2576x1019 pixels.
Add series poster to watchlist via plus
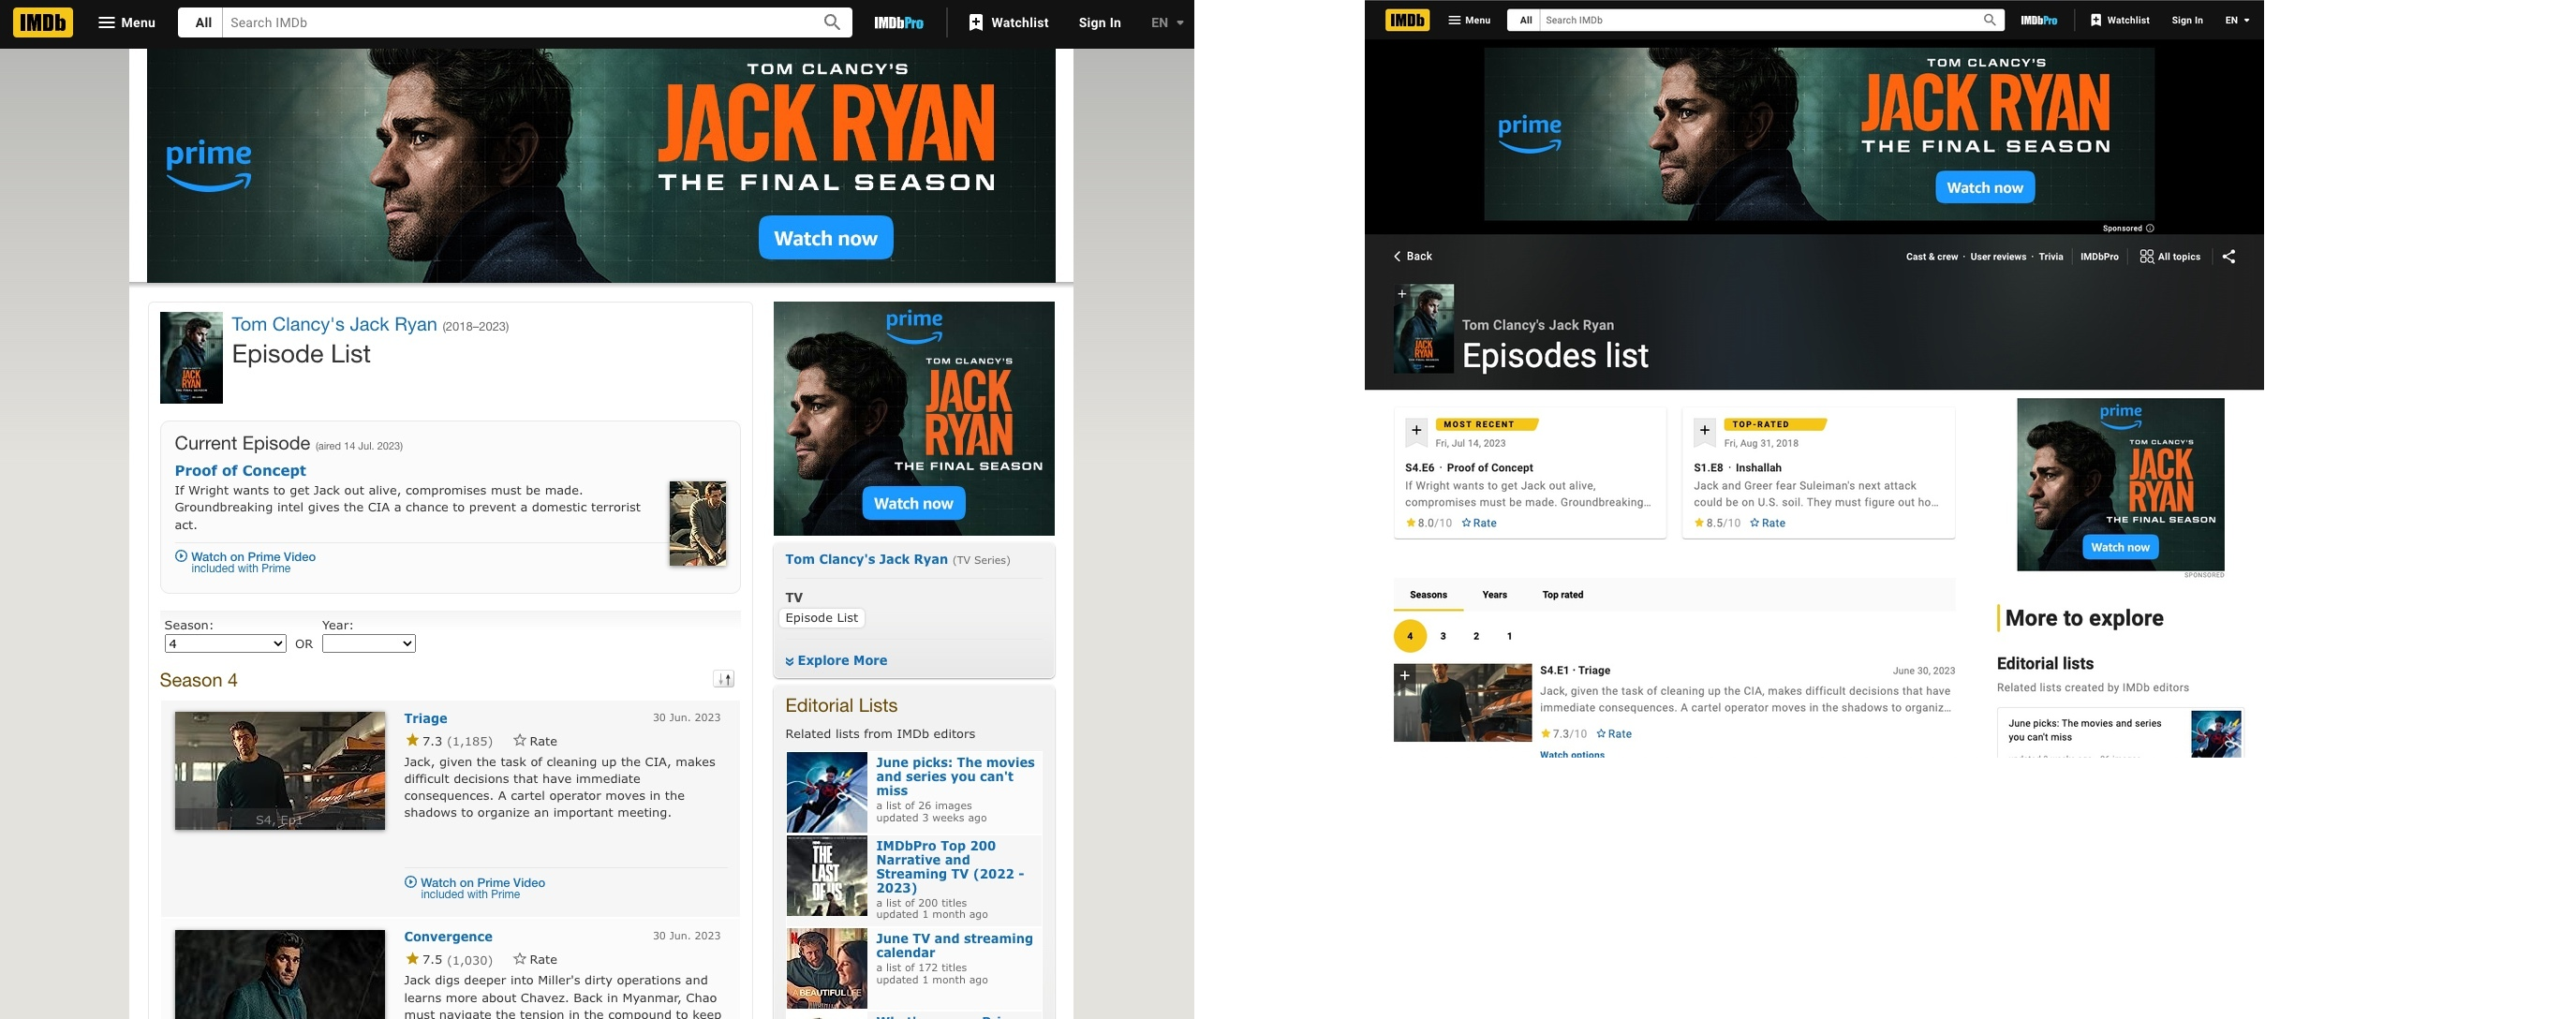pos(1402,294)
